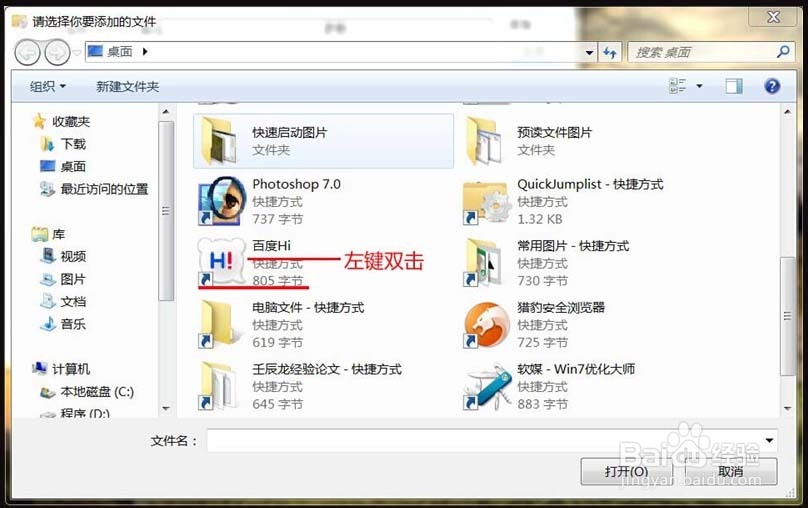Click the Forward navigation arrow
This screenshot has height=508, width=808.
[57, 52]
